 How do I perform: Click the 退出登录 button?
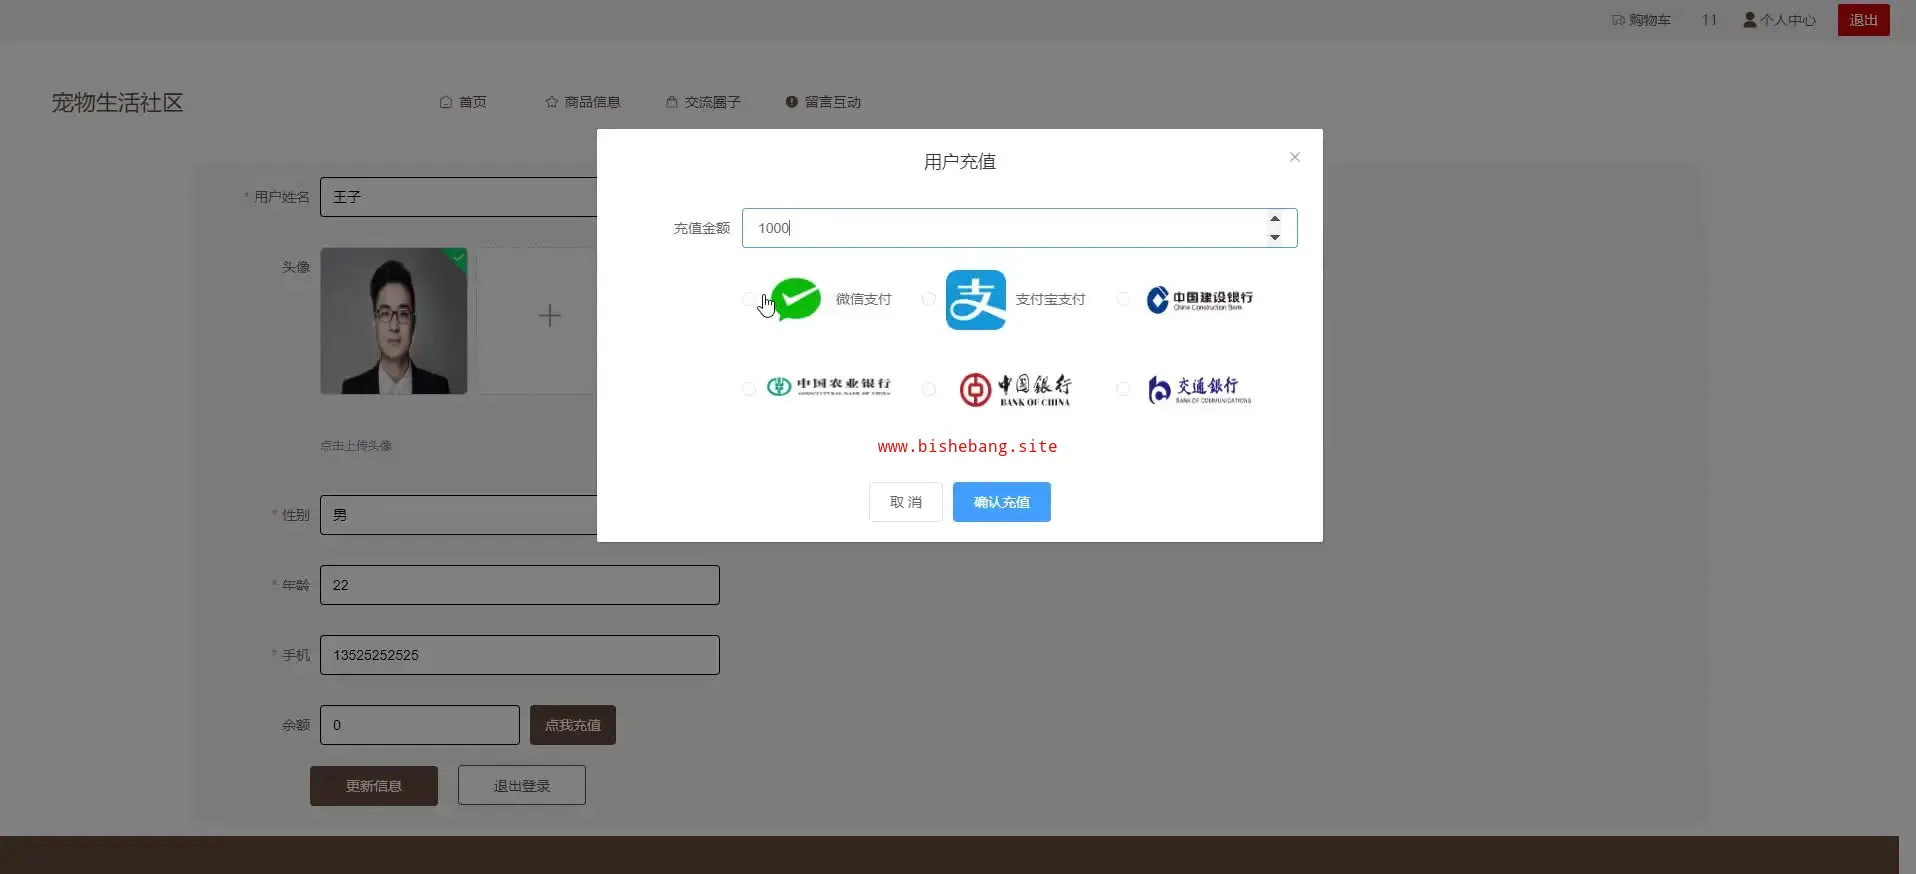[522, 786]
